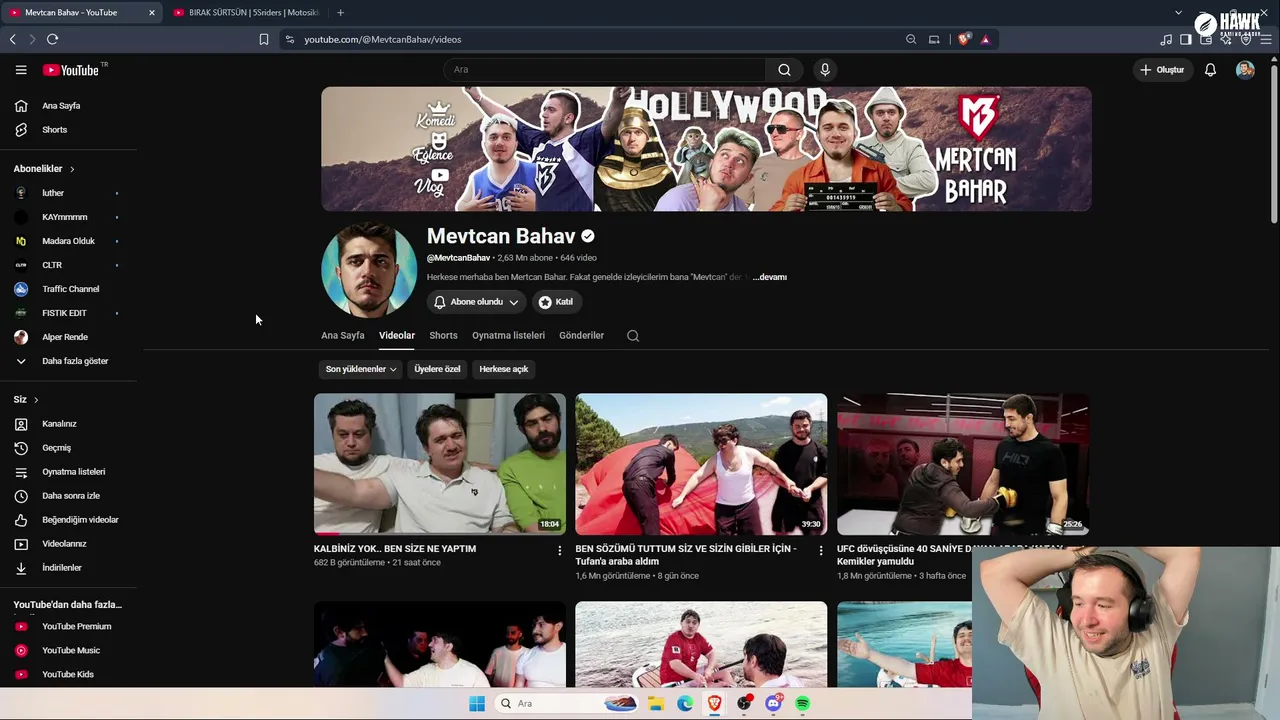Image resolution: width=1280 pixels, height=720 pixels.
Task: Submit search with the magnifier button
Action: click(785, 70)
